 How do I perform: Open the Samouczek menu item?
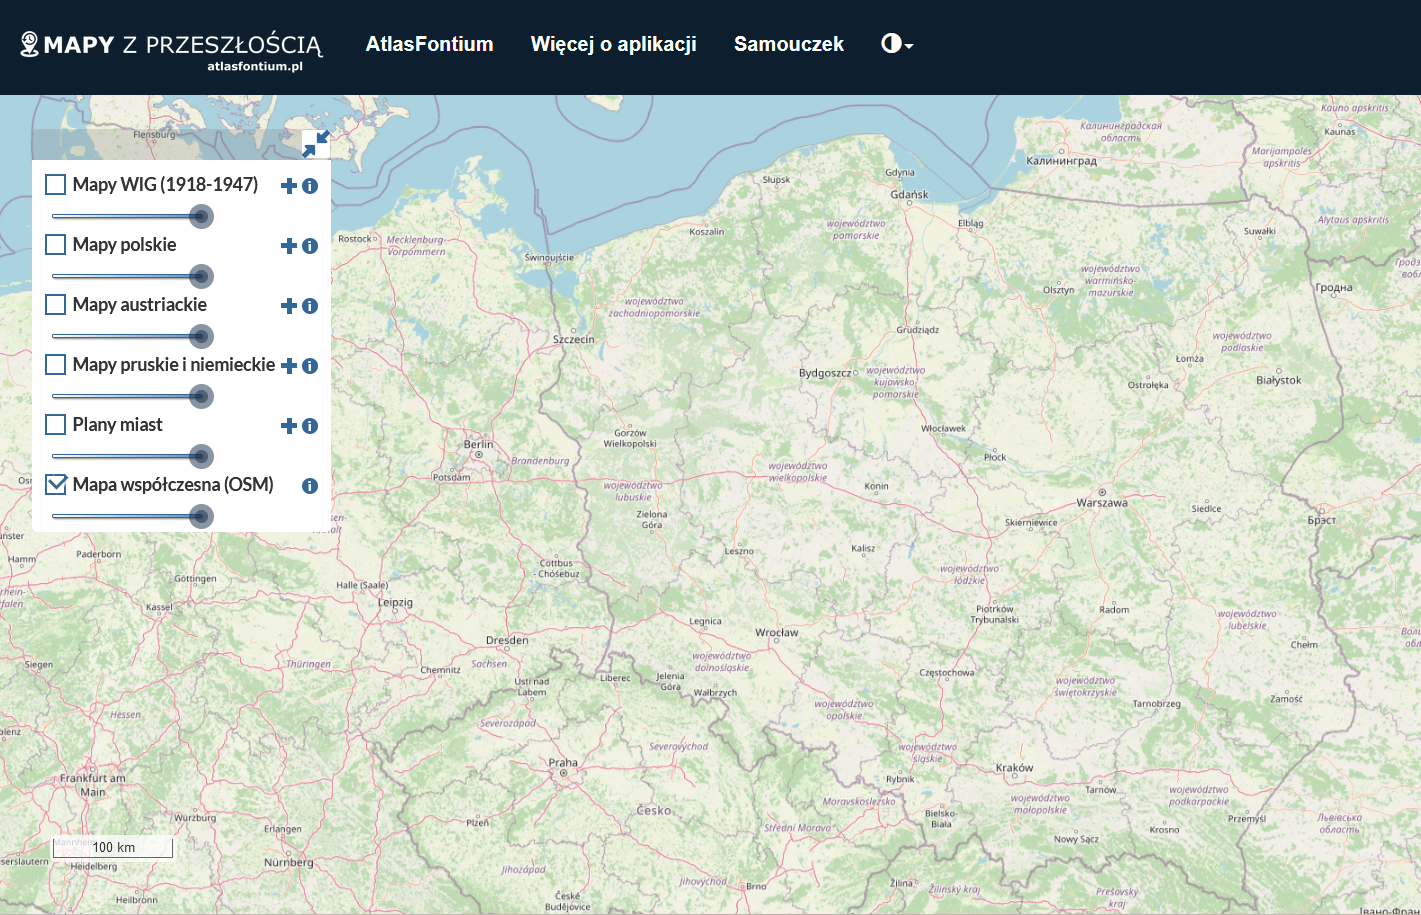point(789,44)
